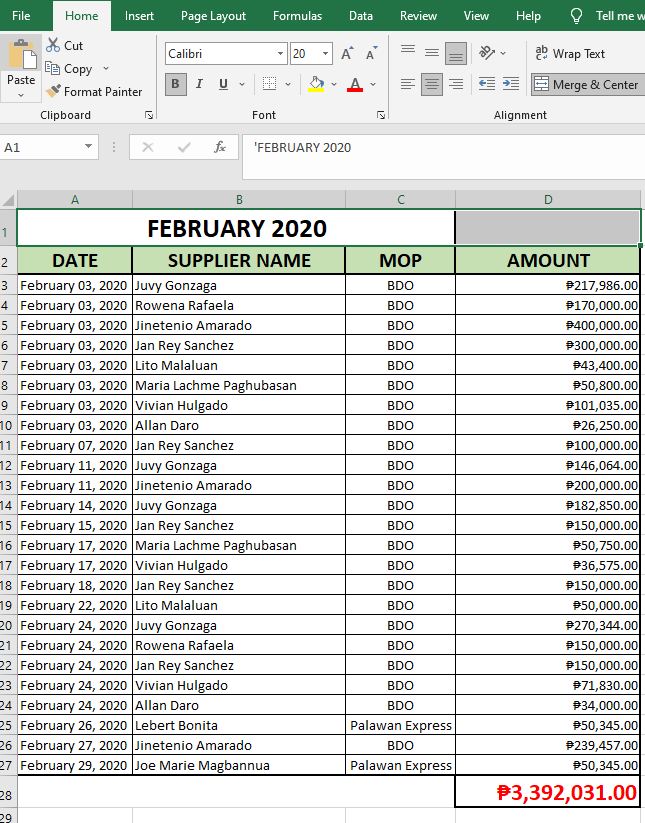Expand the borders dropdown arrow
Image resolution: width=645 pixels, height=823 pixels.
click(x=288, y=84)
